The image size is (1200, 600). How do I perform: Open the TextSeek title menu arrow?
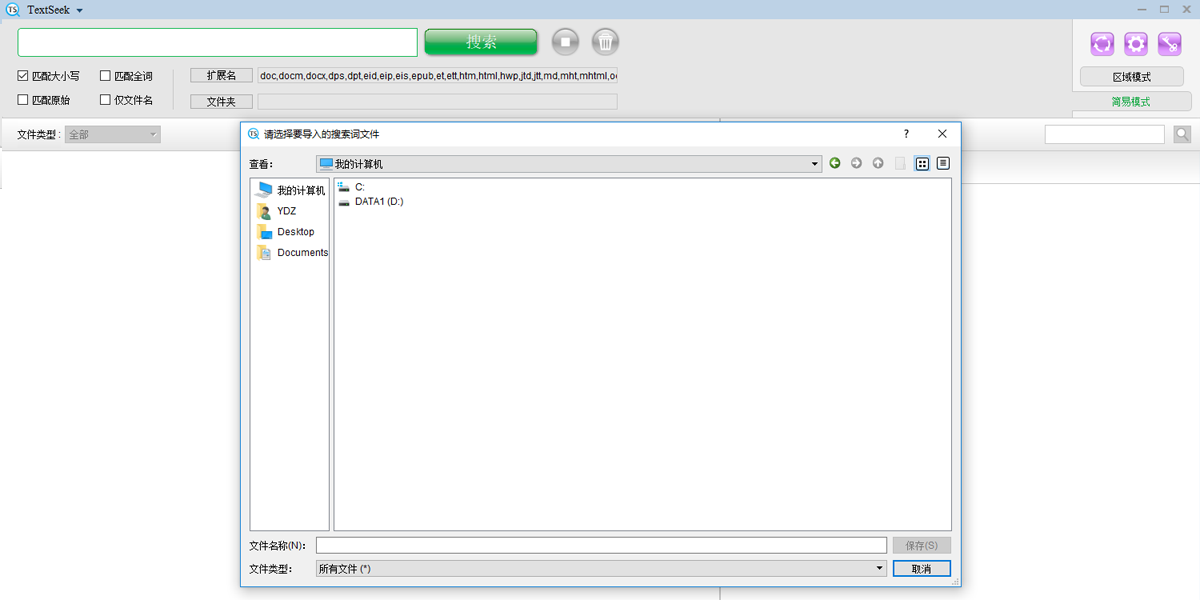coord(79,10)
